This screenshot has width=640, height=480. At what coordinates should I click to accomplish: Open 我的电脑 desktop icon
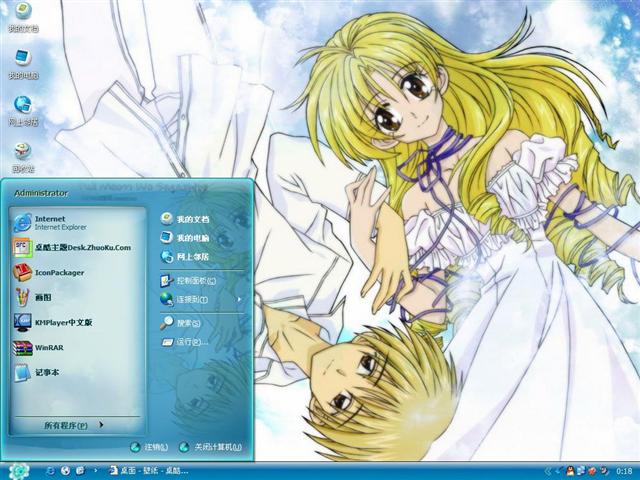click(23, 64)
